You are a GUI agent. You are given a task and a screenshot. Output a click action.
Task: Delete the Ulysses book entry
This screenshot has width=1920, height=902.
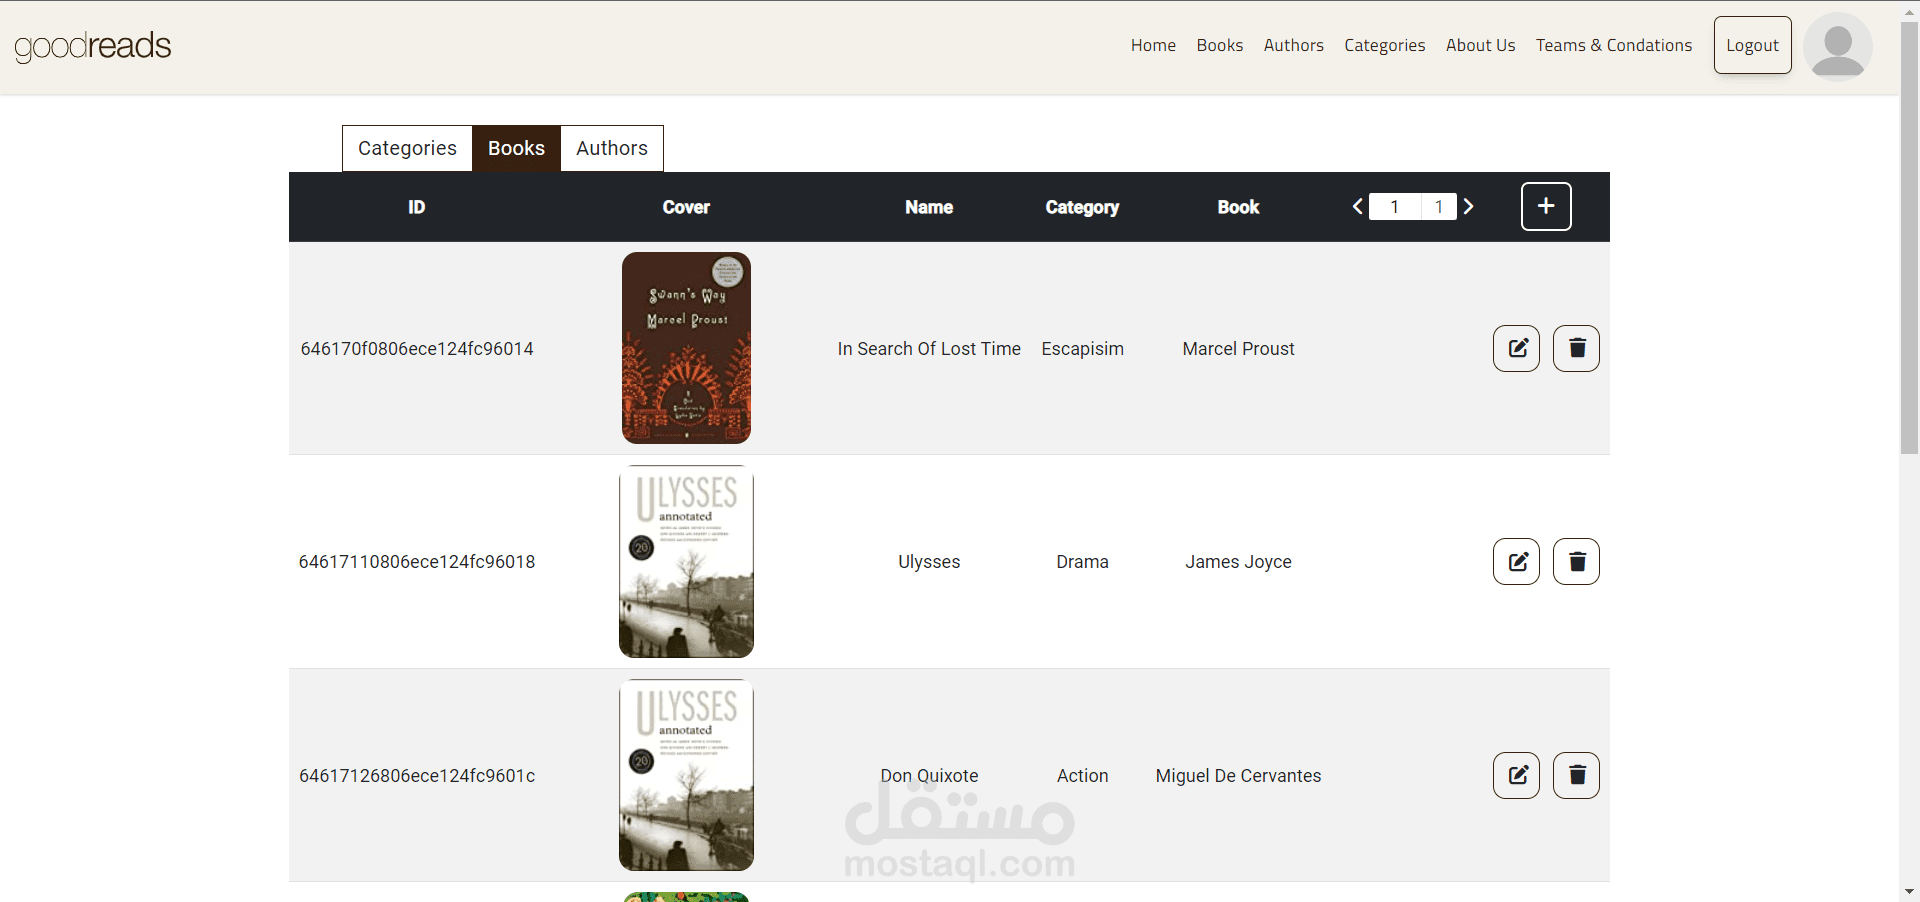click(x=1576, y=561)
